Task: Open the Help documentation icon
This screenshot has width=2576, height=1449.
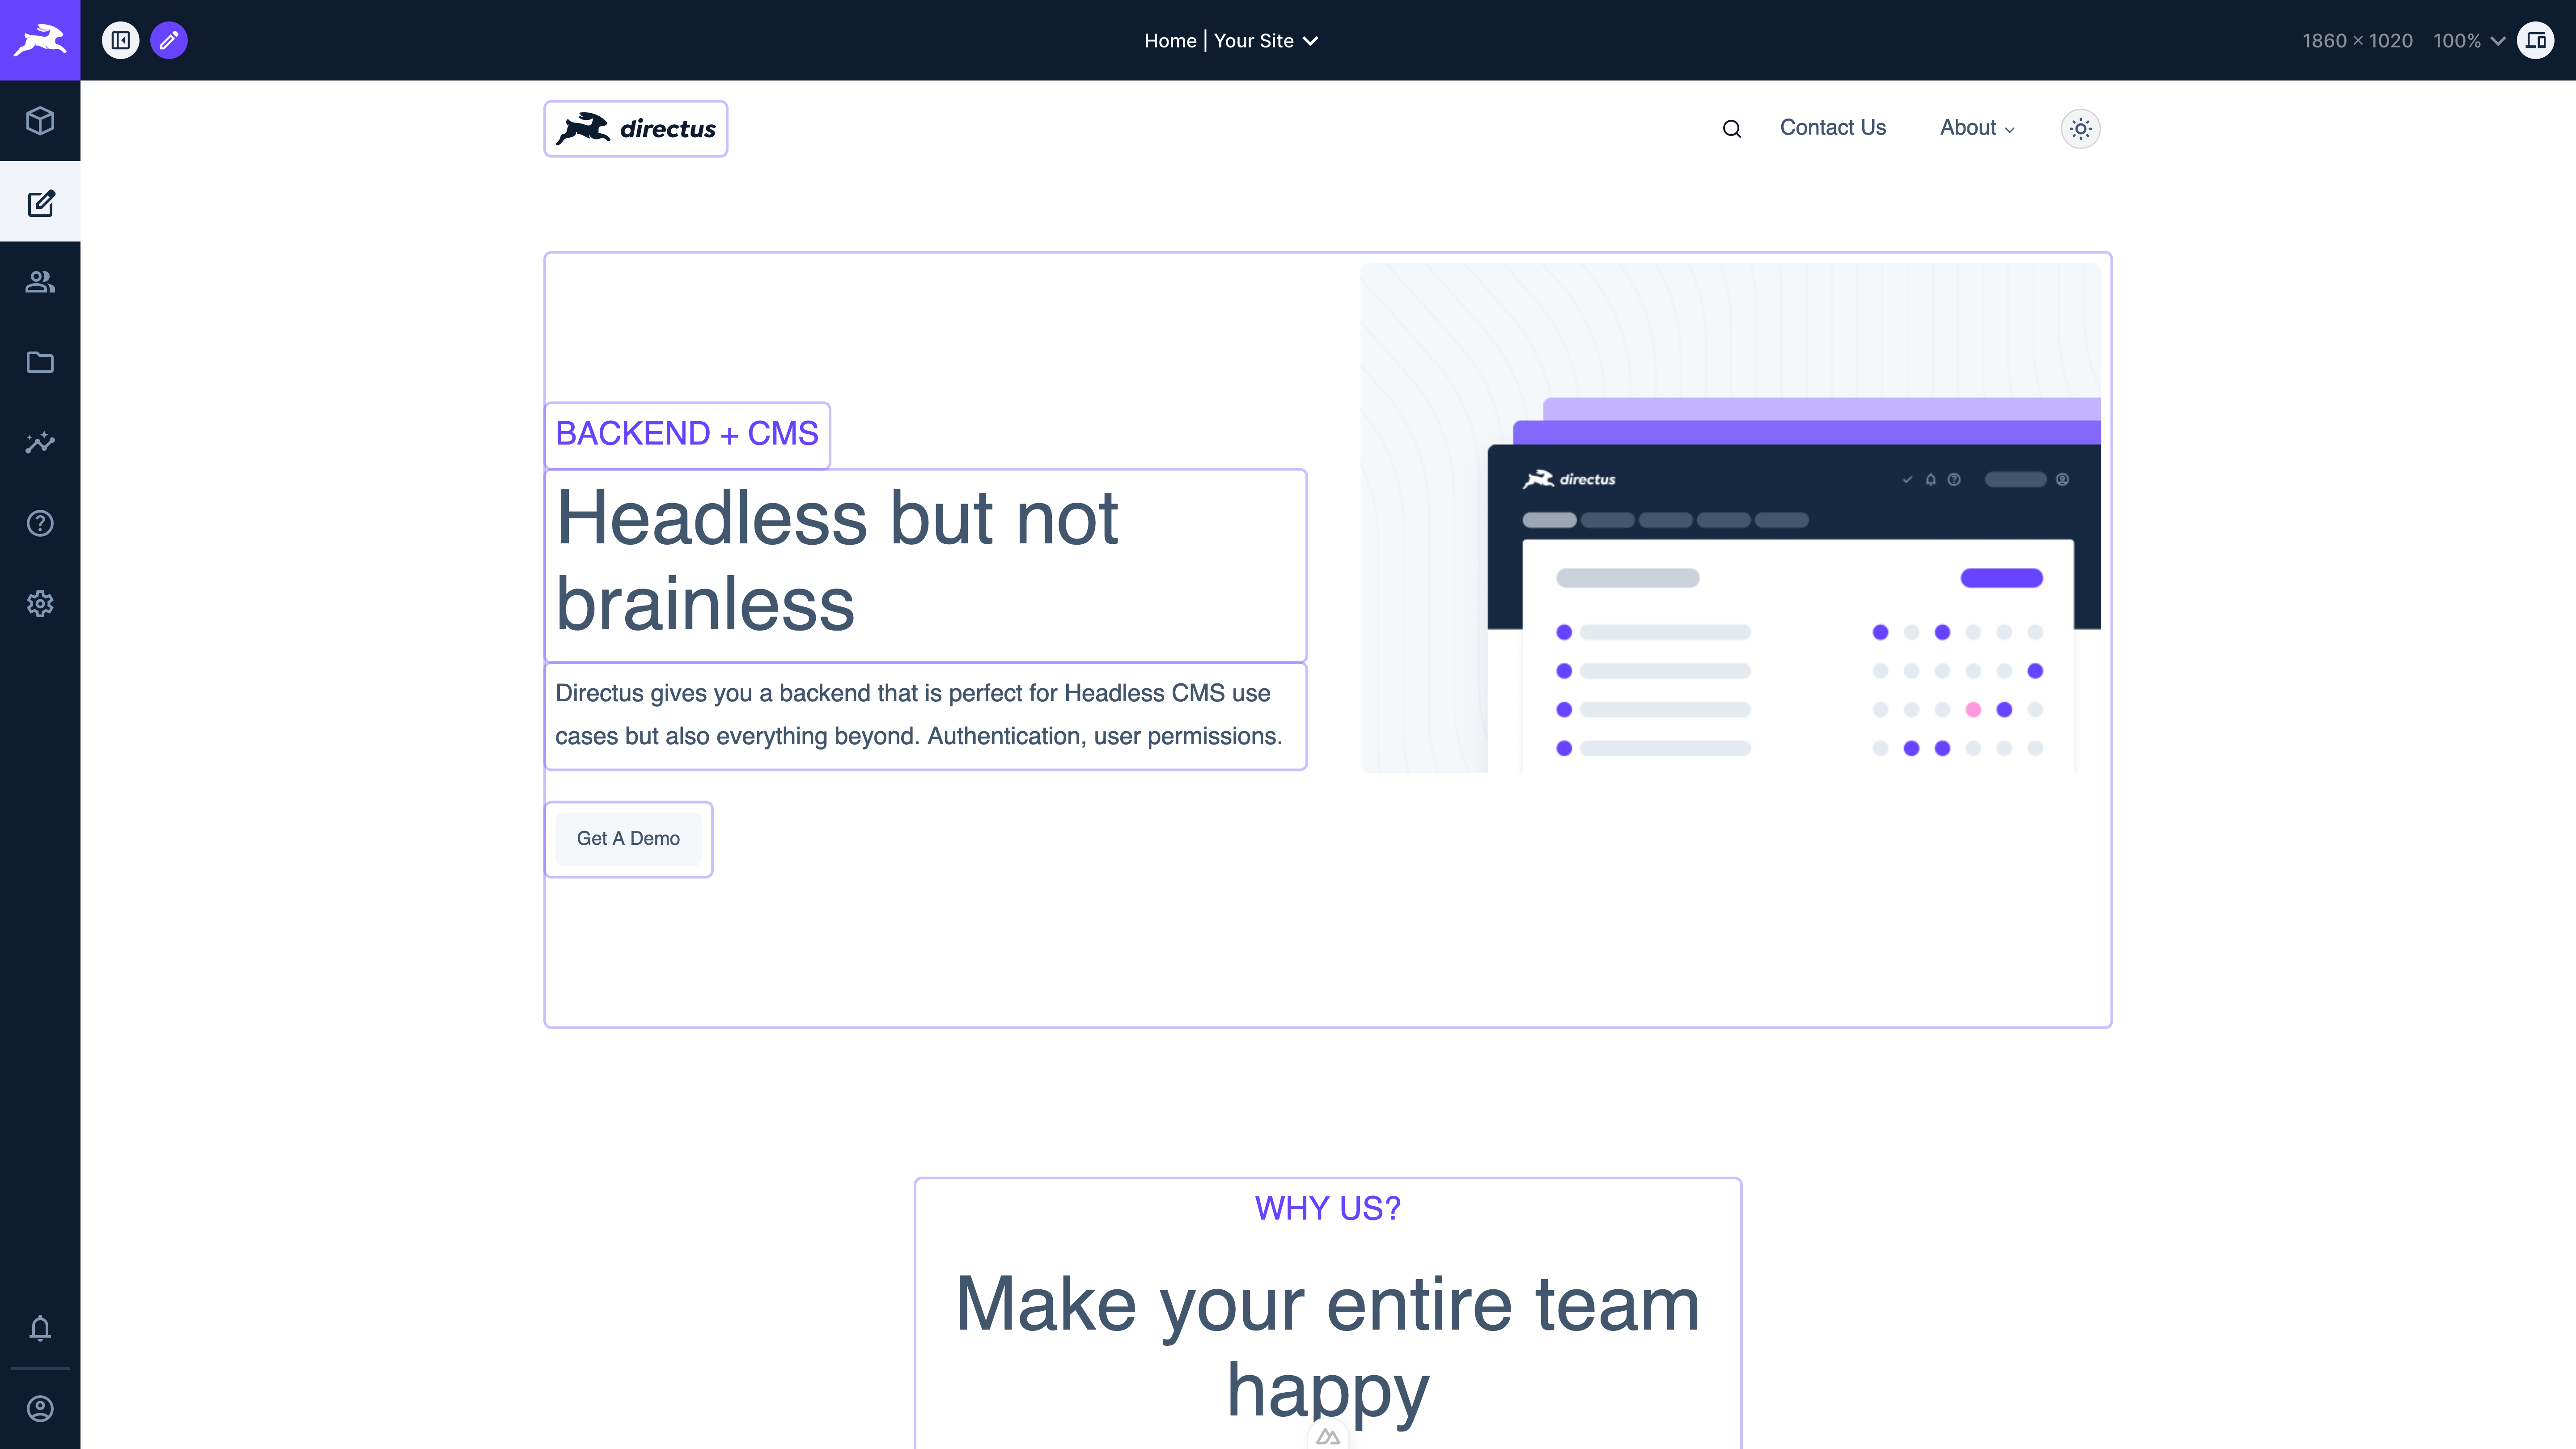Action: point(40,523)
